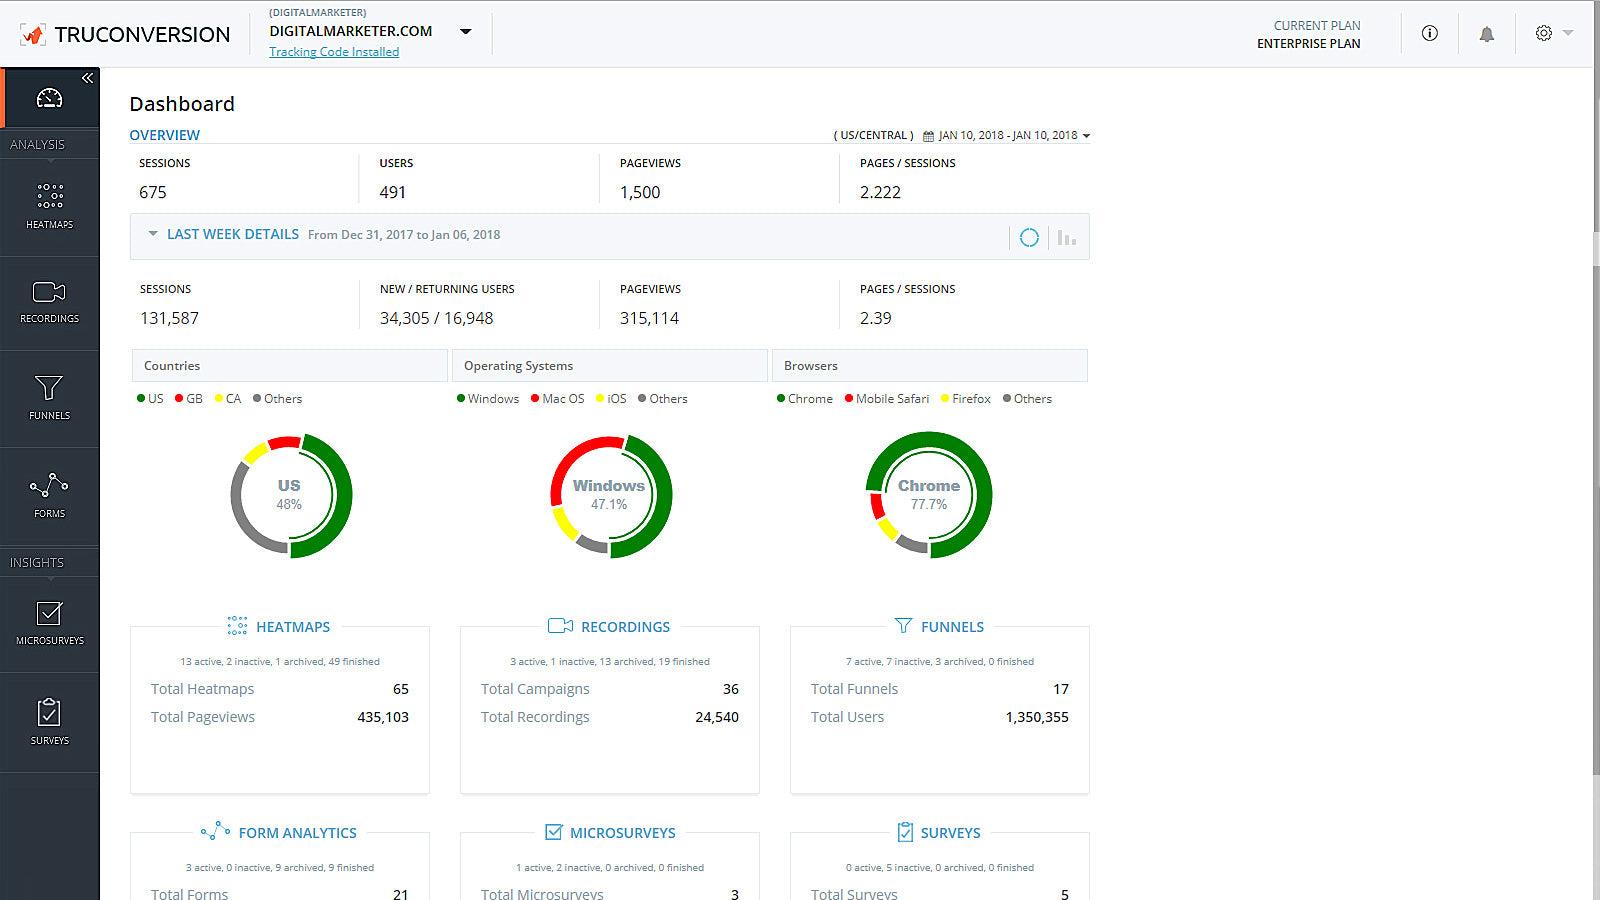Click the Overview link
The width and height of the screenshot is (1600, 900).
(164, 135)
